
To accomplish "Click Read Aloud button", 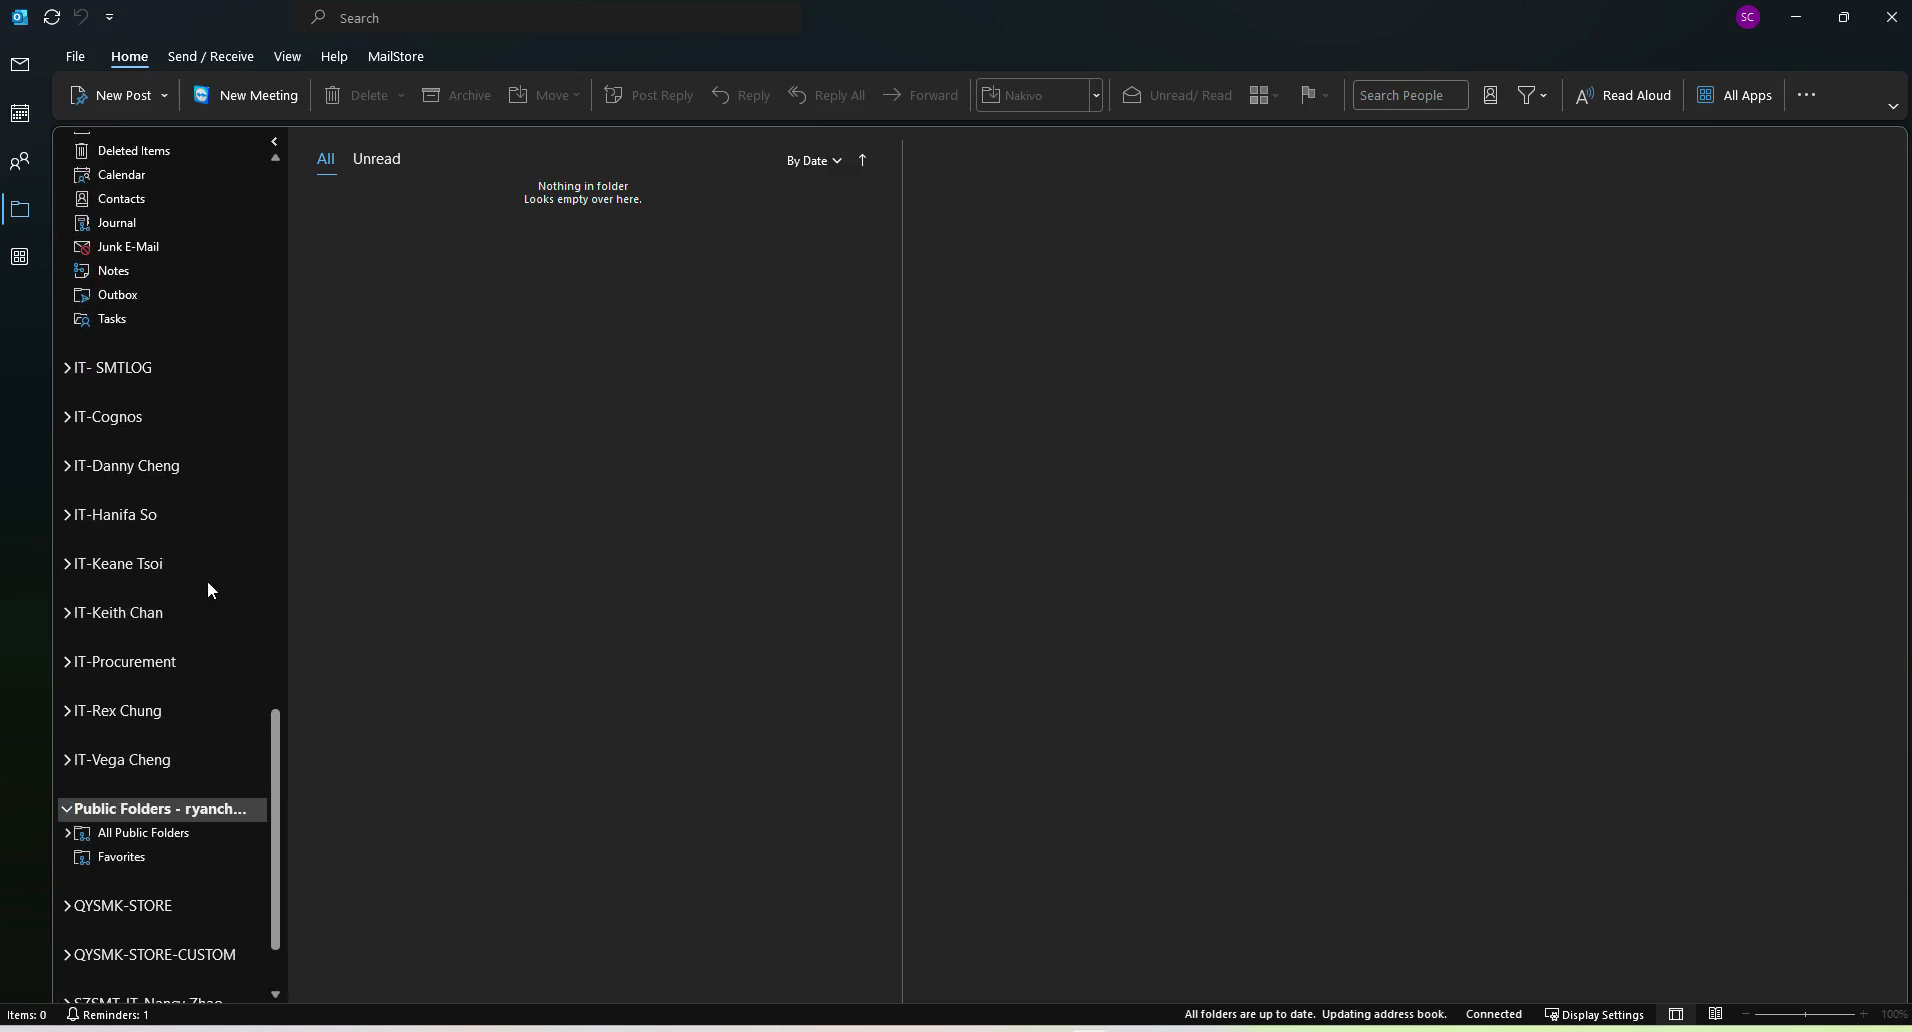I will point(1623,95).
